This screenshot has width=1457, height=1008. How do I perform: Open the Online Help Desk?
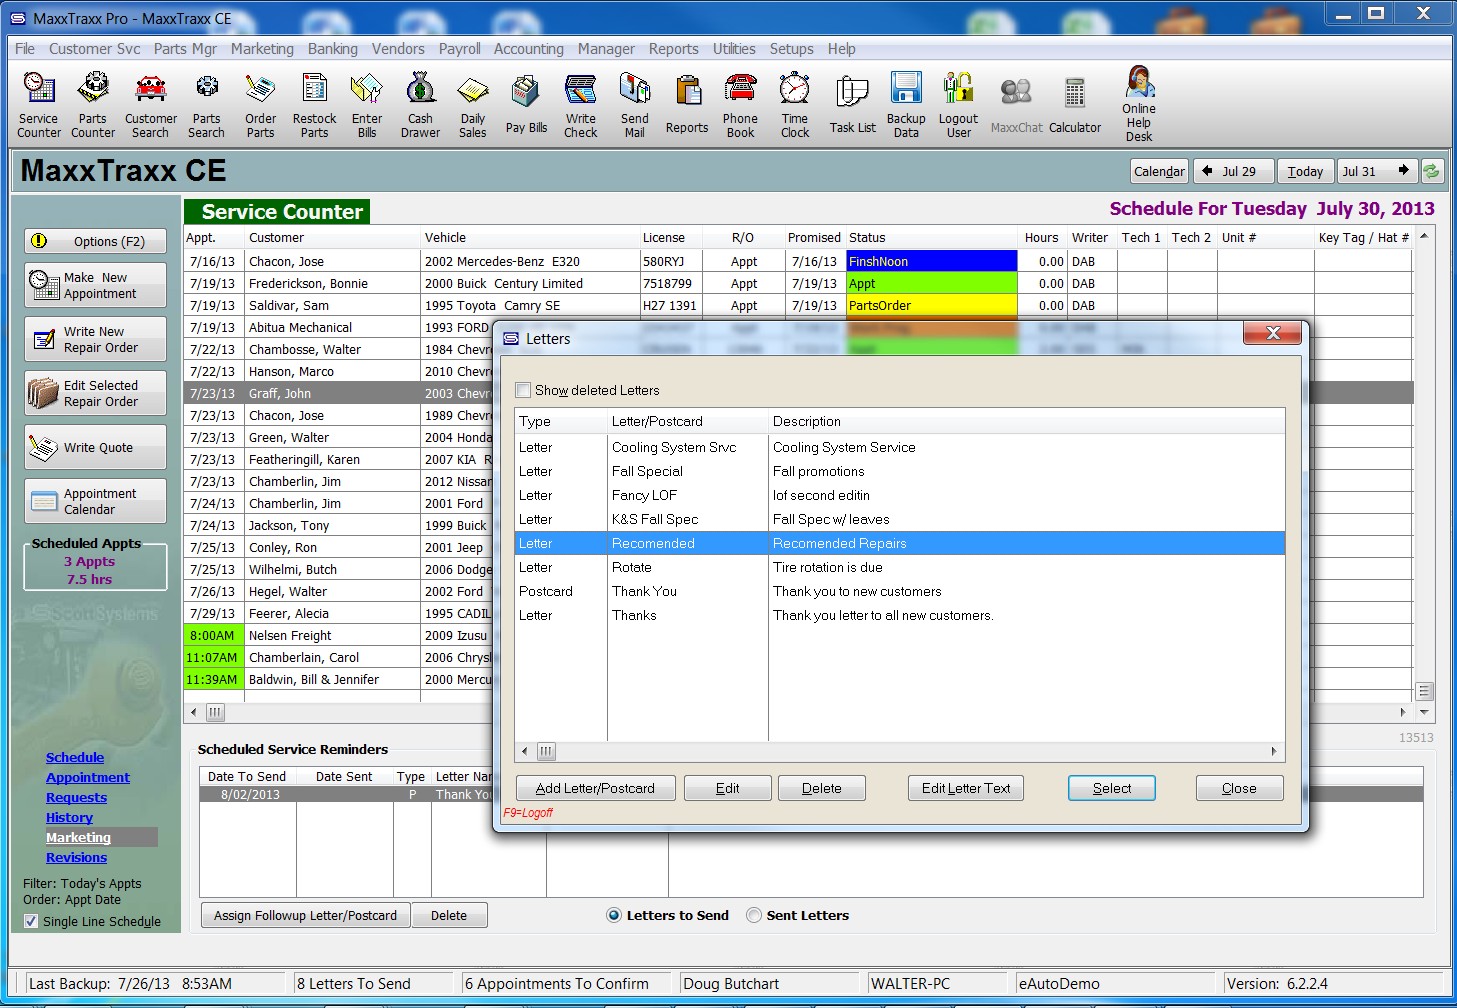tap(1139, 103)
